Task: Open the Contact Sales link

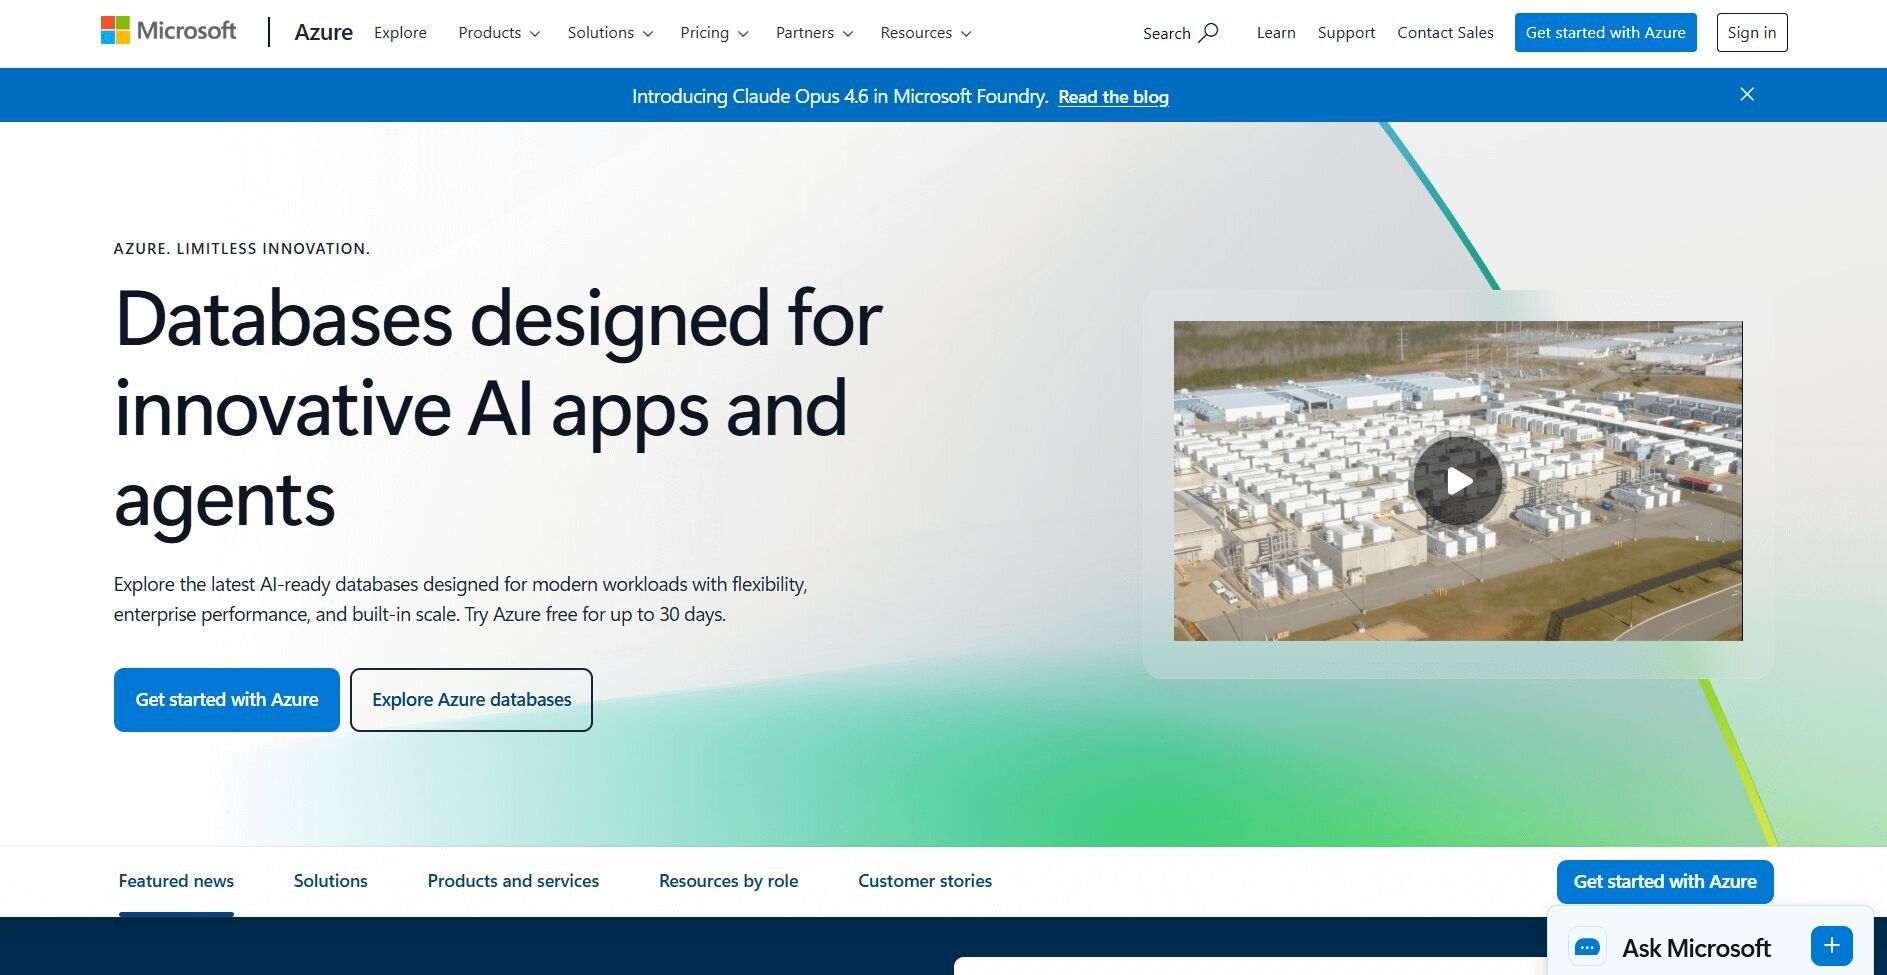Action: click(1445, 33)
